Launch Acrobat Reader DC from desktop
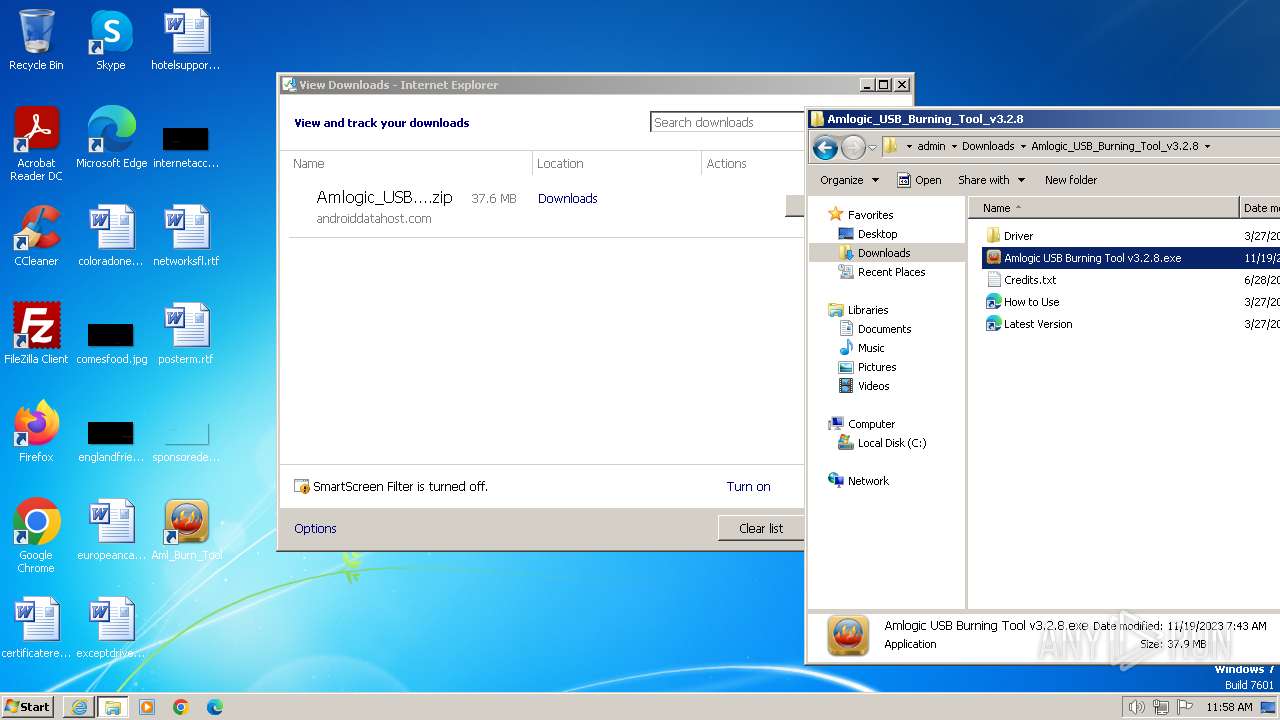 point(36,144)
